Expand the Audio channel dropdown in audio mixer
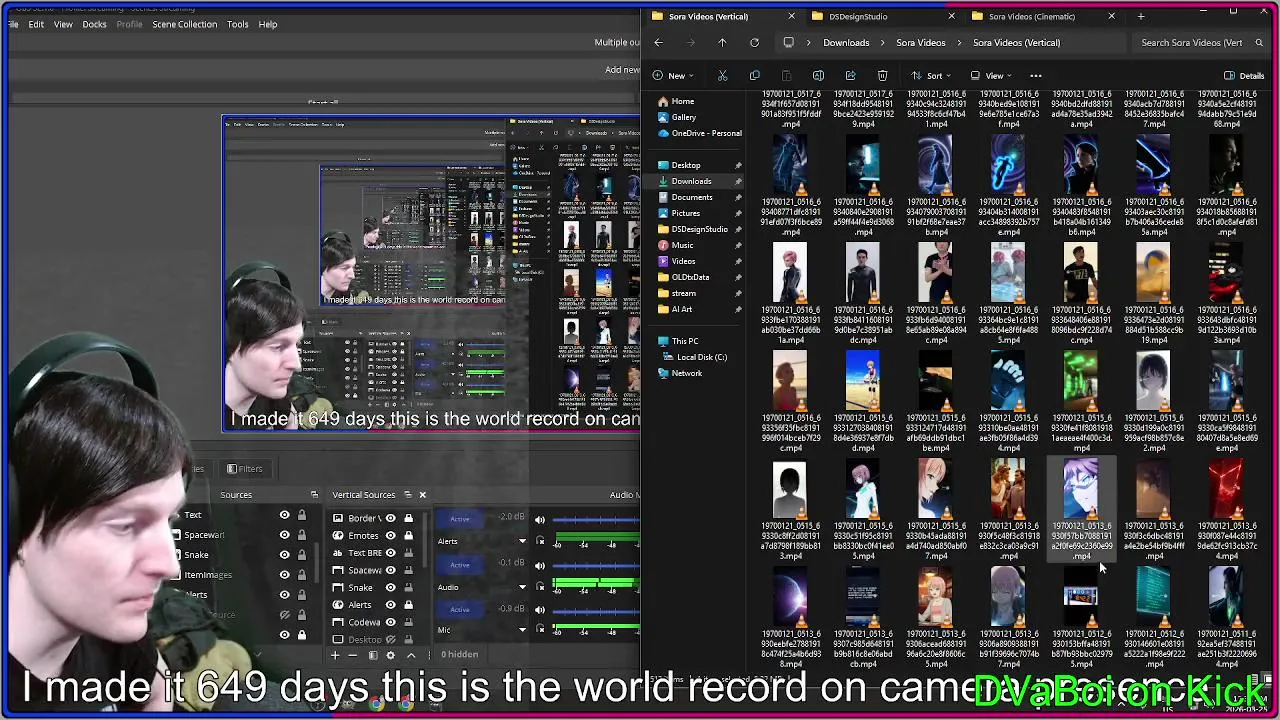The image size is (1280, 720). pyautogui.click(x=522, y=587)
